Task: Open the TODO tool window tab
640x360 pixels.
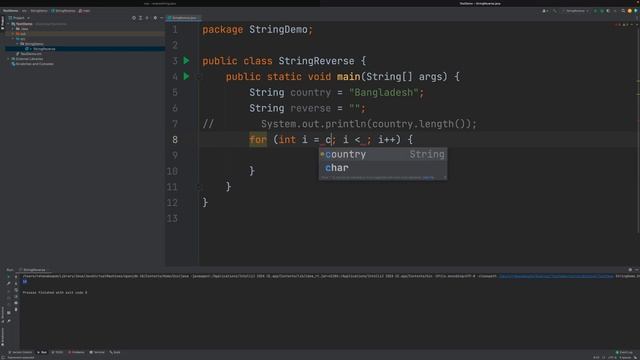Action: coord(57,352)
